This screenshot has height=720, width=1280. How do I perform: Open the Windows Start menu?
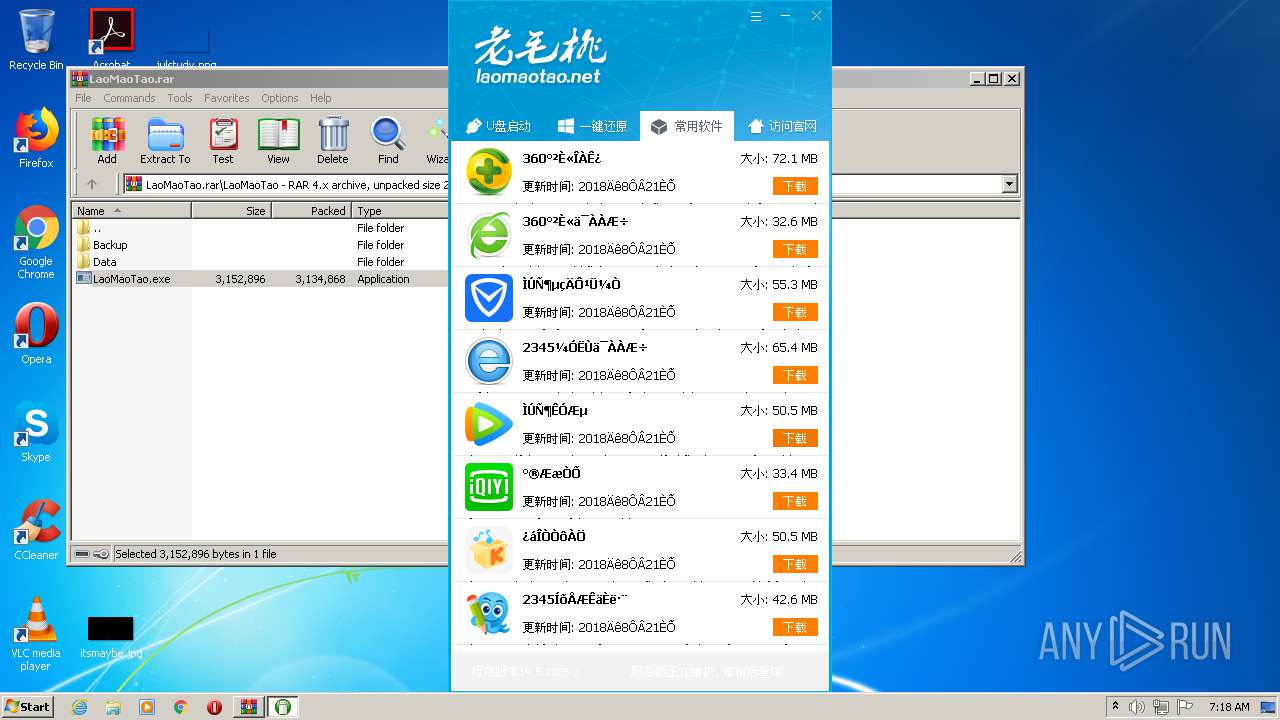27,706
